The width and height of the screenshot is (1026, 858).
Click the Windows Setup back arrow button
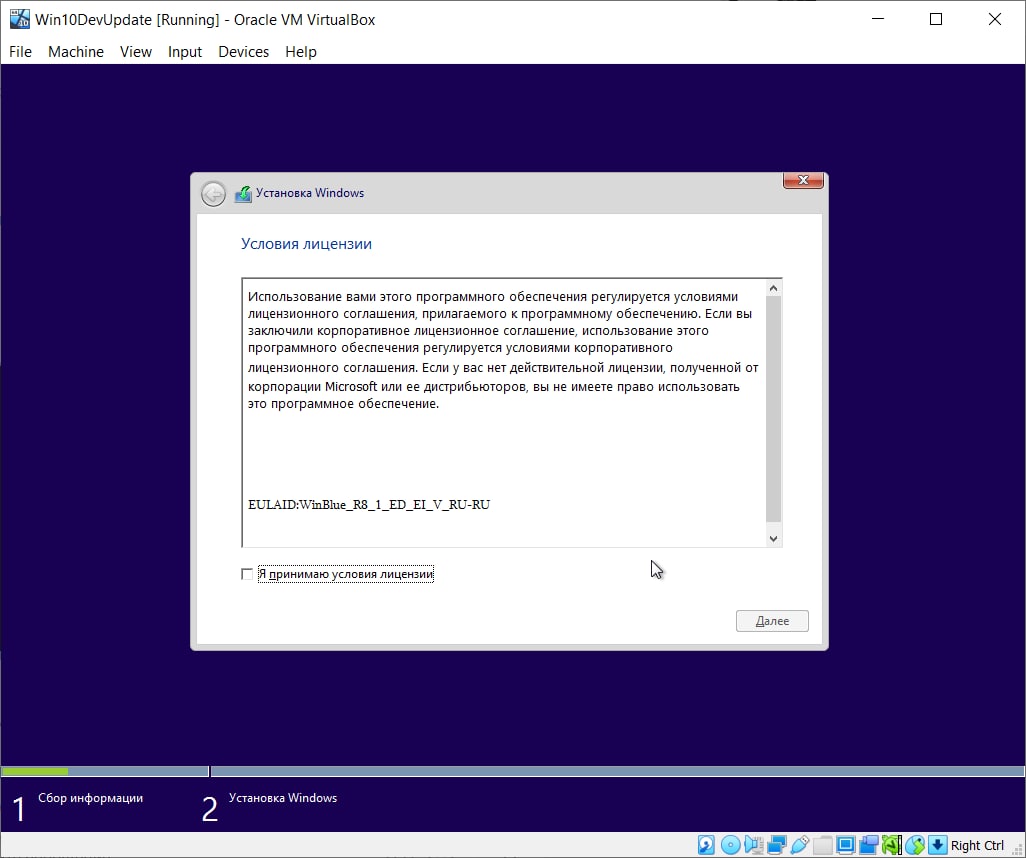tap(213, 194)
